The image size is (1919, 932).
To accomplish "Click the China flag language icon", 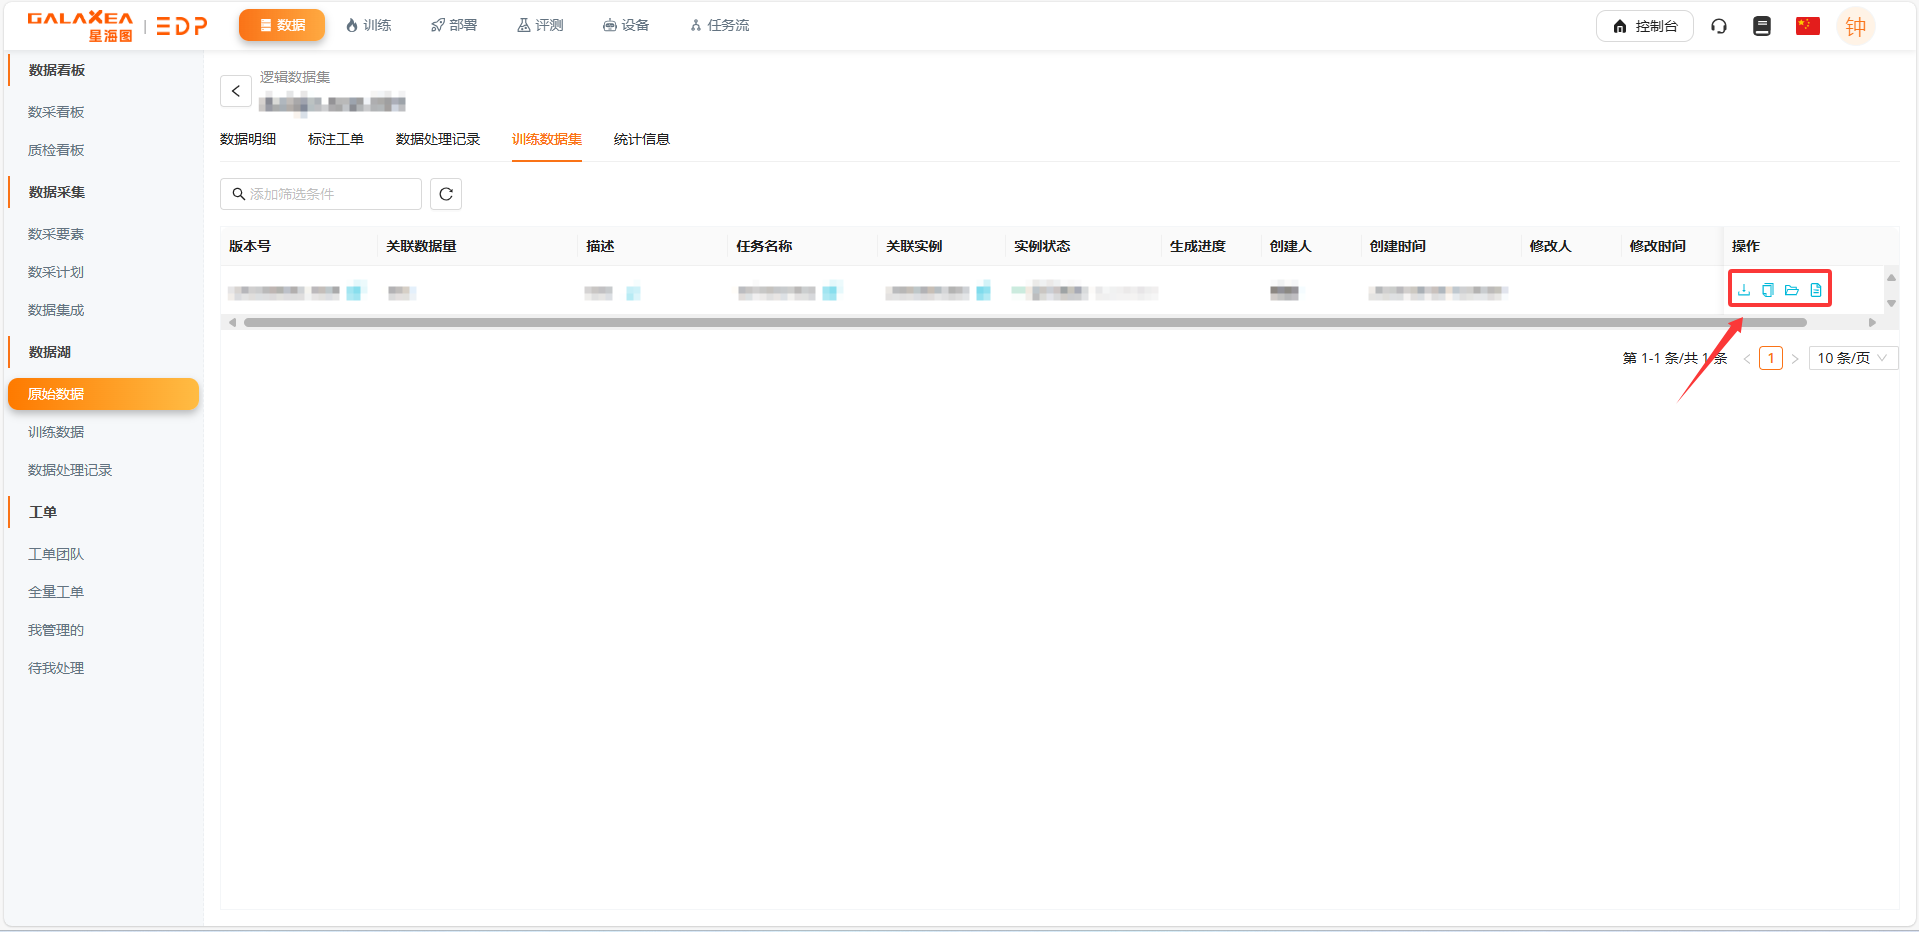I will [1807, 26].
